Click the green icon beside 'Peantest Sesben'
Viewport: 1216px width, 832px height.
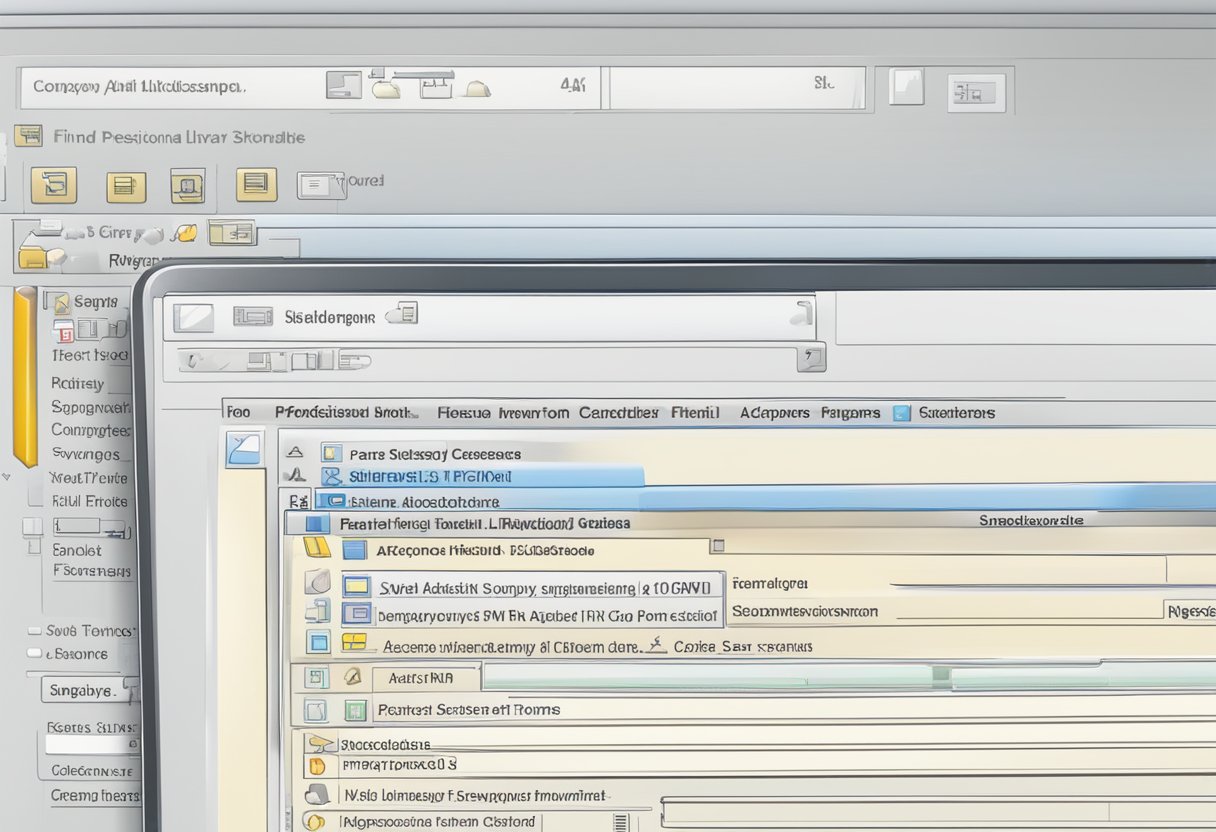[355, 710]
